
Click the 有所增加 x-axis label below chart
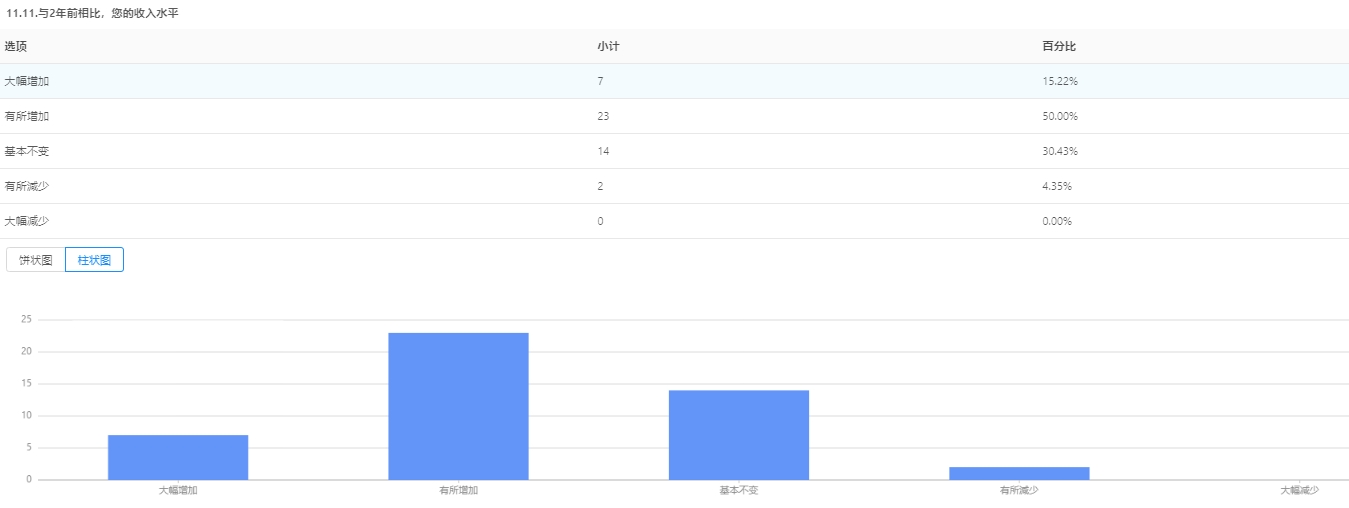[458, 491]
